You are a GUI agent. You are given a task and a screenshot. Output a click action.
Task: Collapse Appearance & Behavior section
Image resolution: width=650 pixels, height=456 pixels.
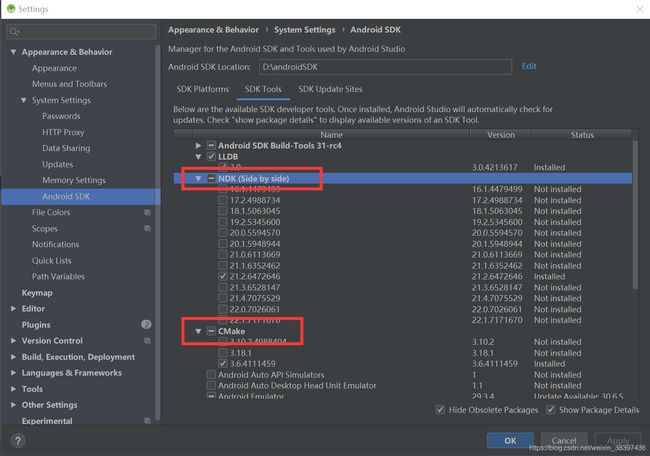tap(13, 52)
